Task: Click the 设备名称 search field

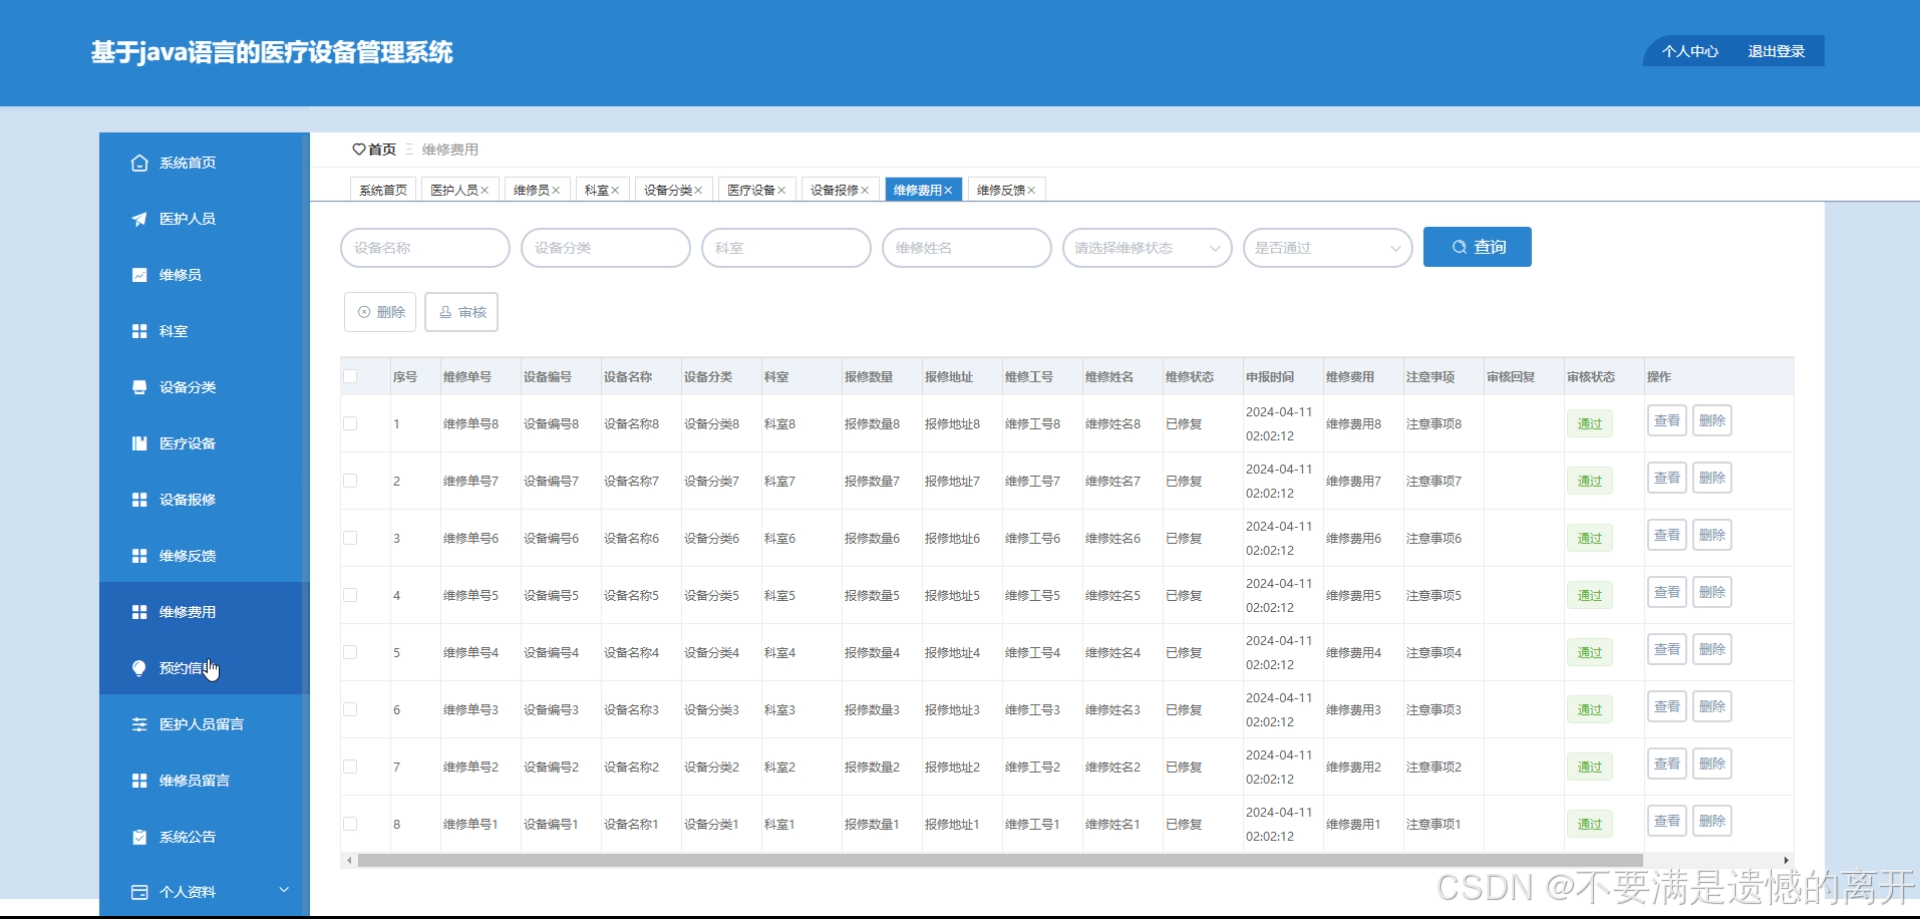Action: [x=425, y=248]
